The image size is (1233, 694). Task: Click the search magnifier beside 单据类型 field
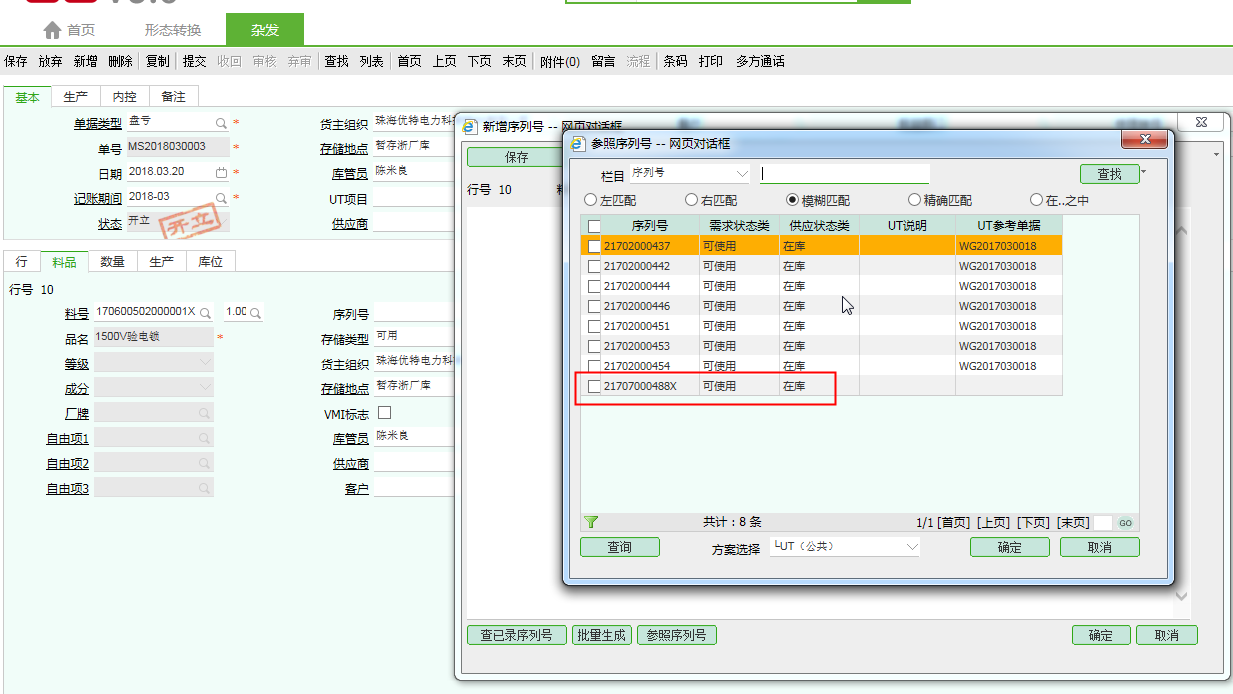tap(221, 122)
